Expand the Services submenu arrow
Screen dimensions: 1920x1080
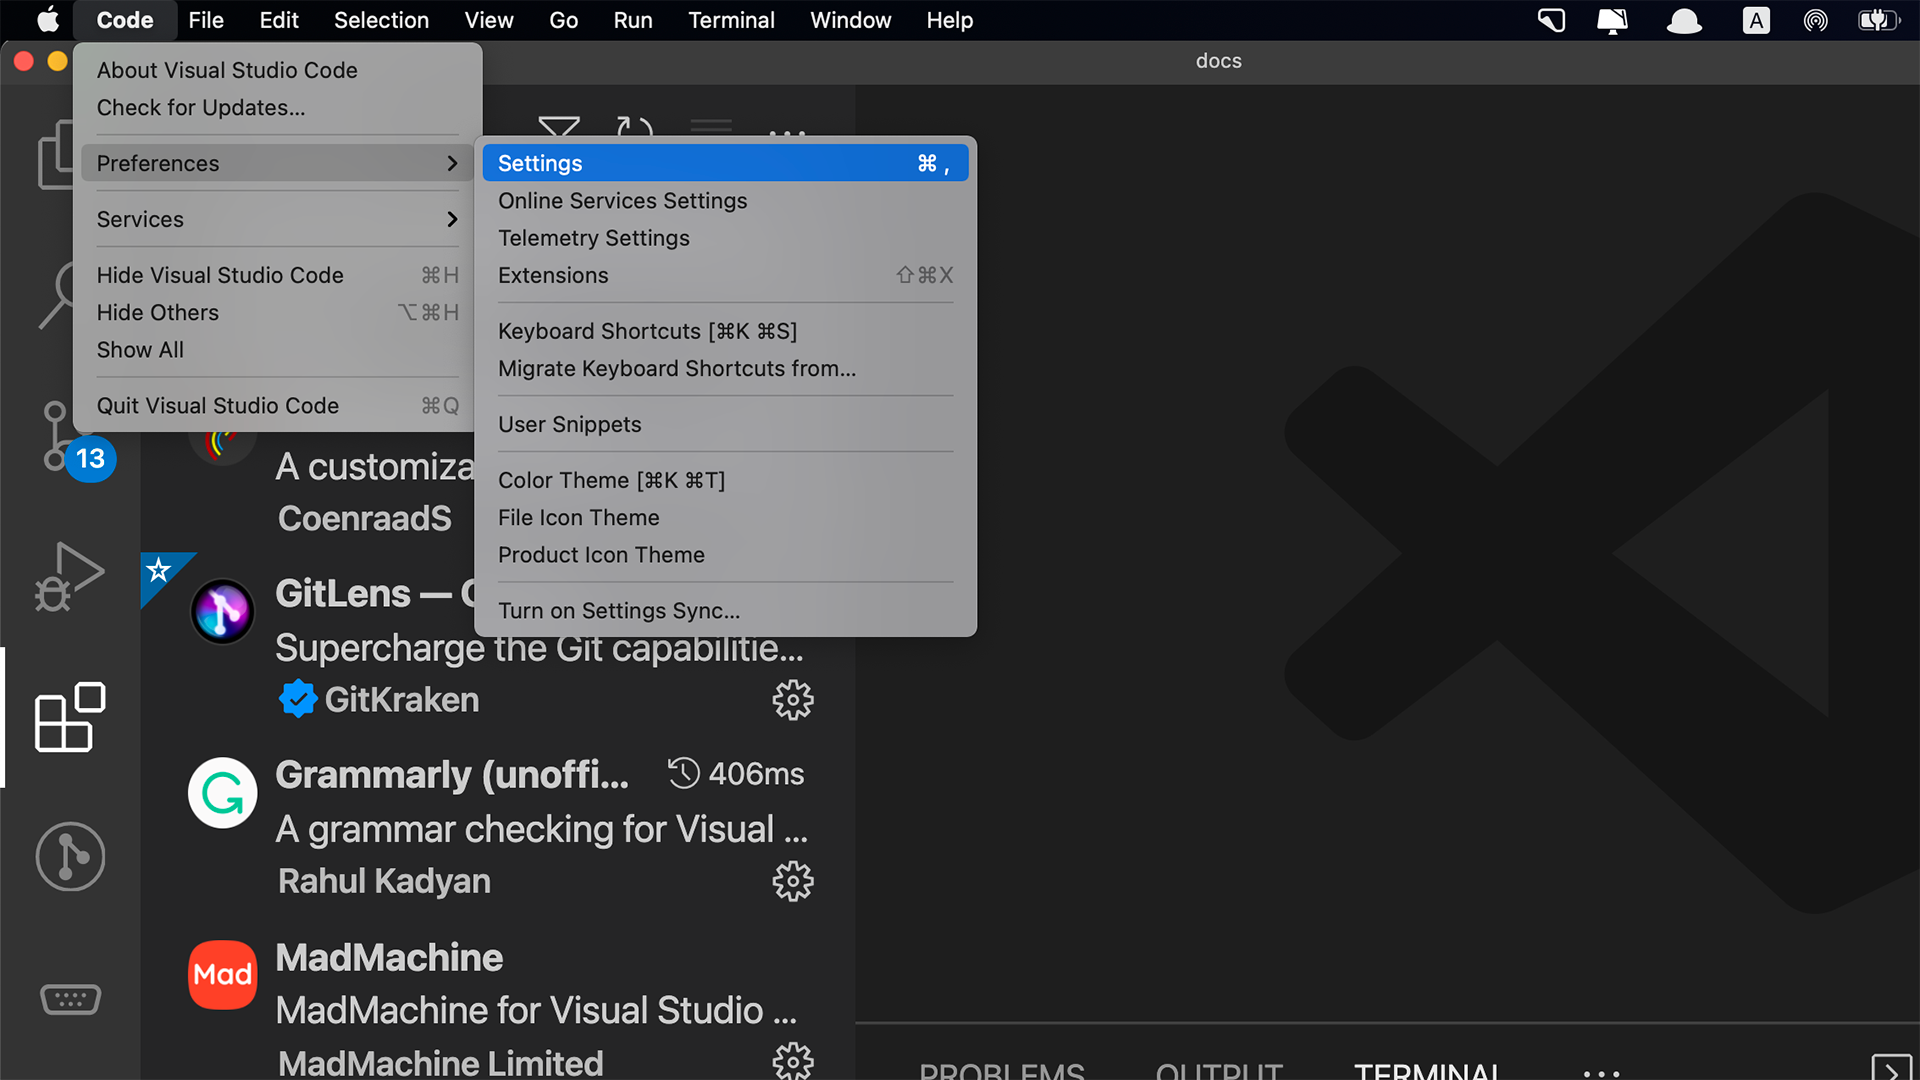(x=452, y=219)
